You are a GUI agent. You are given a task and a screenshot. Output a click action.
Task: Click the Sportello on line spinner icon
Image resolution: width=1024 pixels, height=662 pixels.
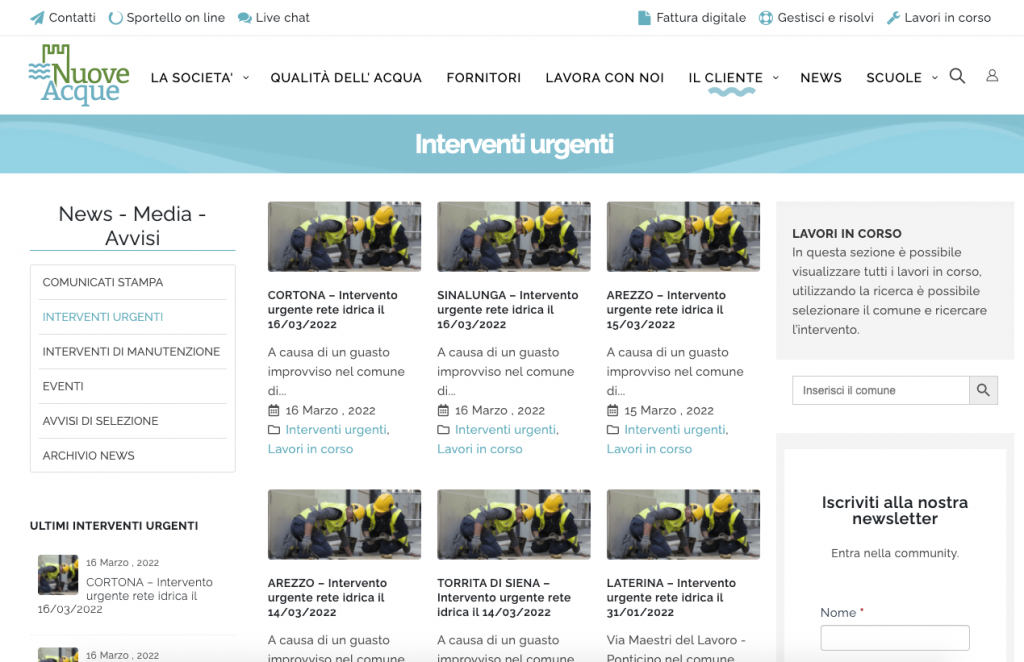116,18
